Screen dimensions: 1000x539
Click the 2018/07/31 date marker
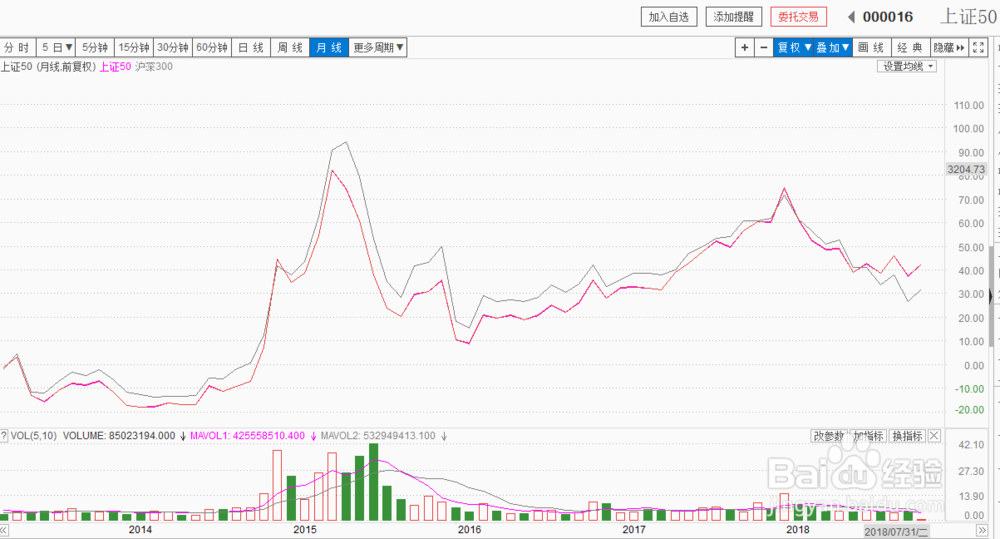point(895,531)
